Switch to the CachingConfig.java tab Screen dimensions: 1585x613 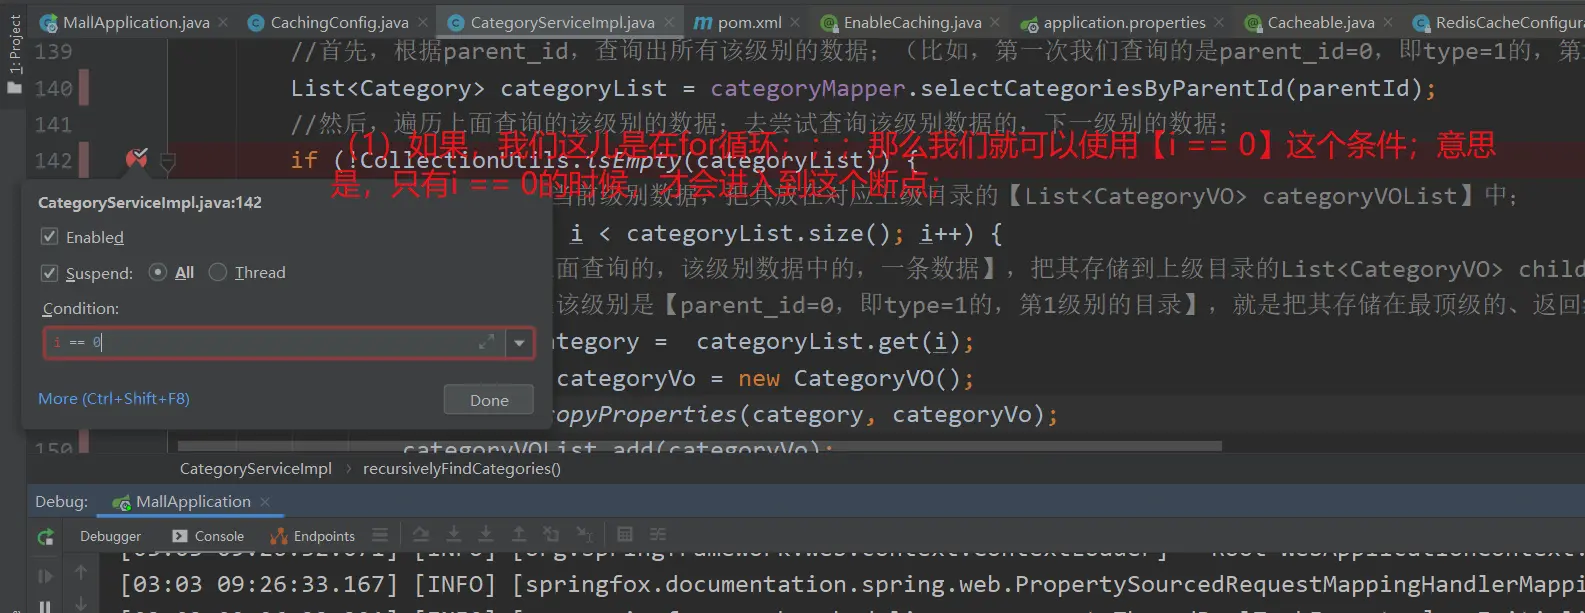pos(340,22)
